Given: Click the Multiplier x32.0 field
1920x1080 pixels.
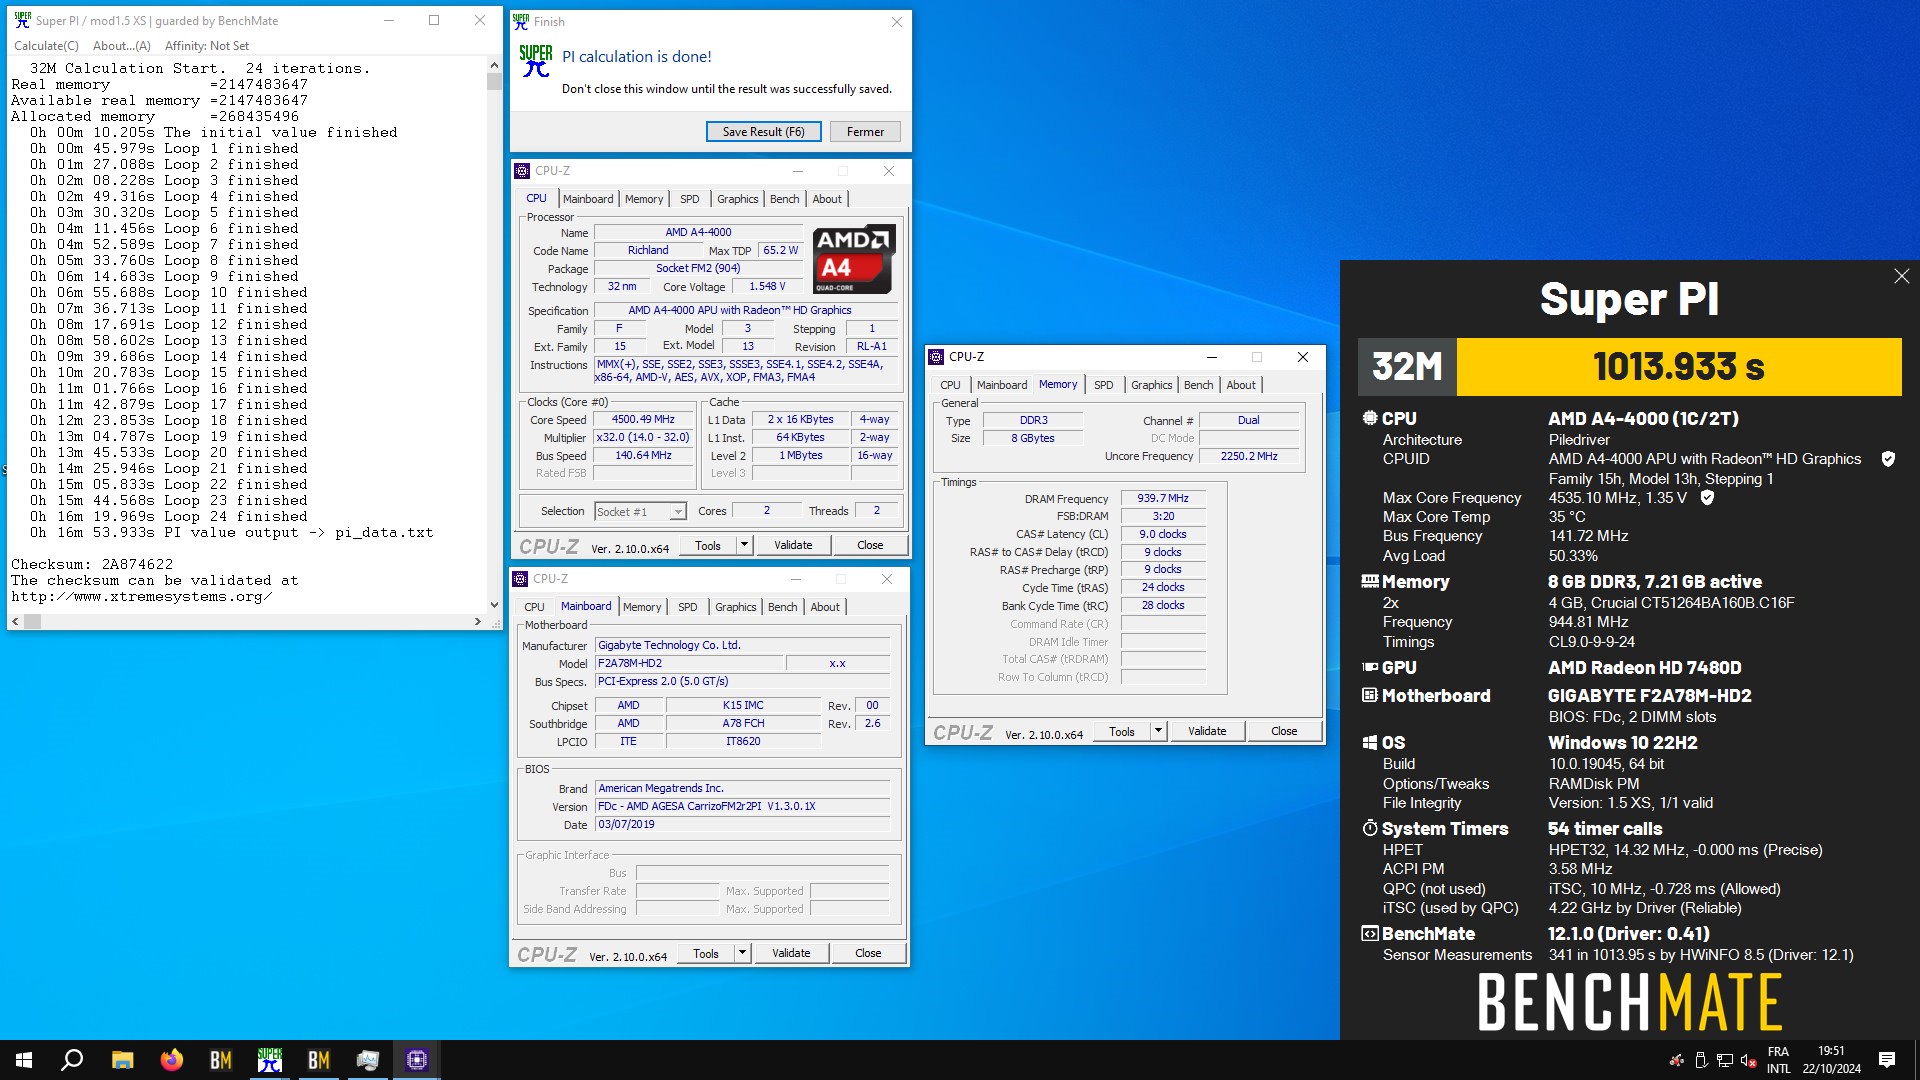Looking at the screenshot, I should tap(643, 437).
